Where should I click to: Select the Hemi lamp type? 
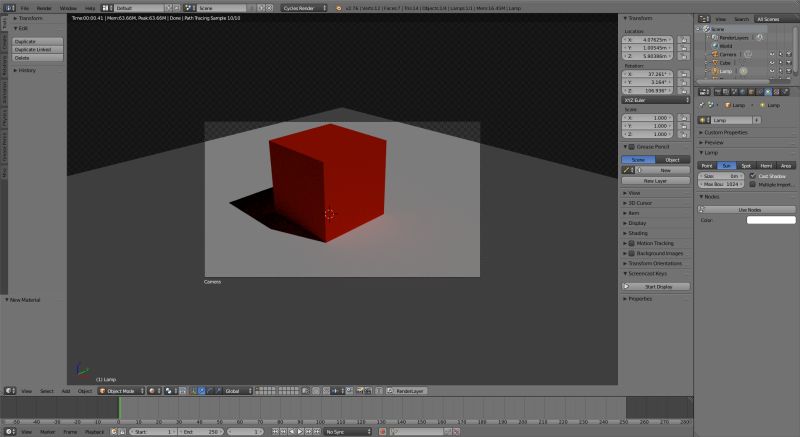[x=766, y=166]
